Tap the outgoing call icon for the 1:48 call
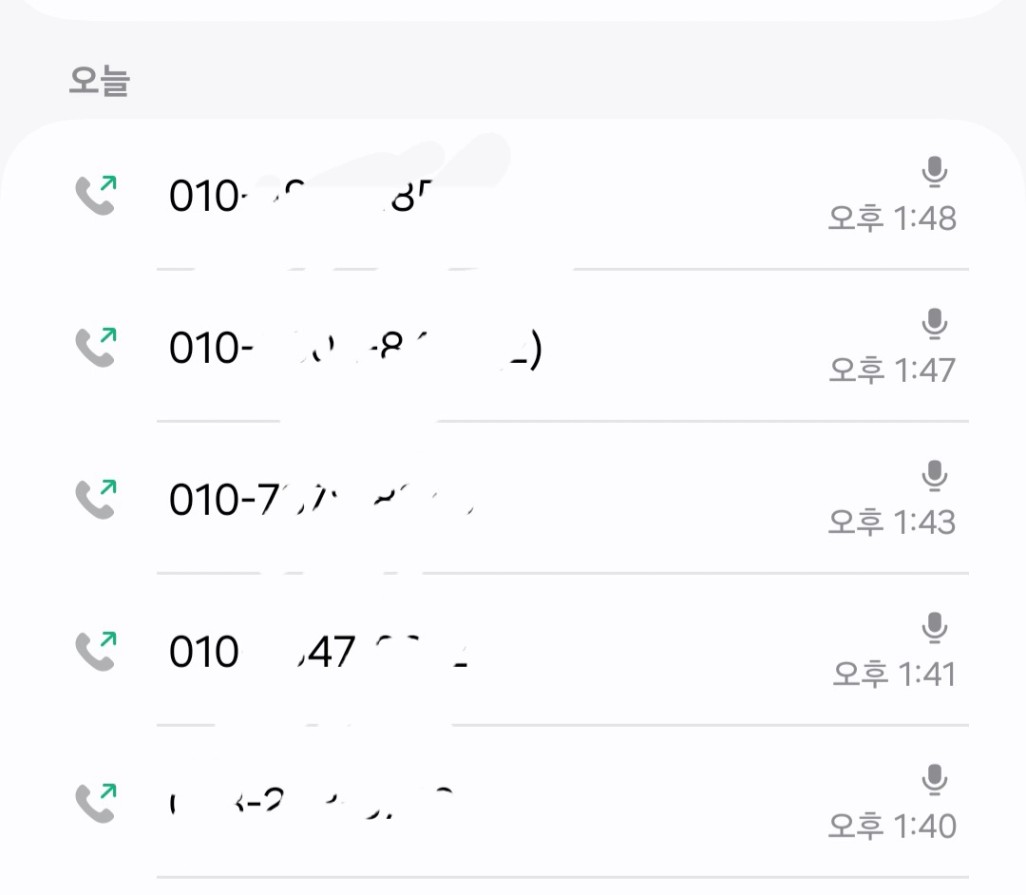This screenshot has height=895, width=1026. [96, 196]
